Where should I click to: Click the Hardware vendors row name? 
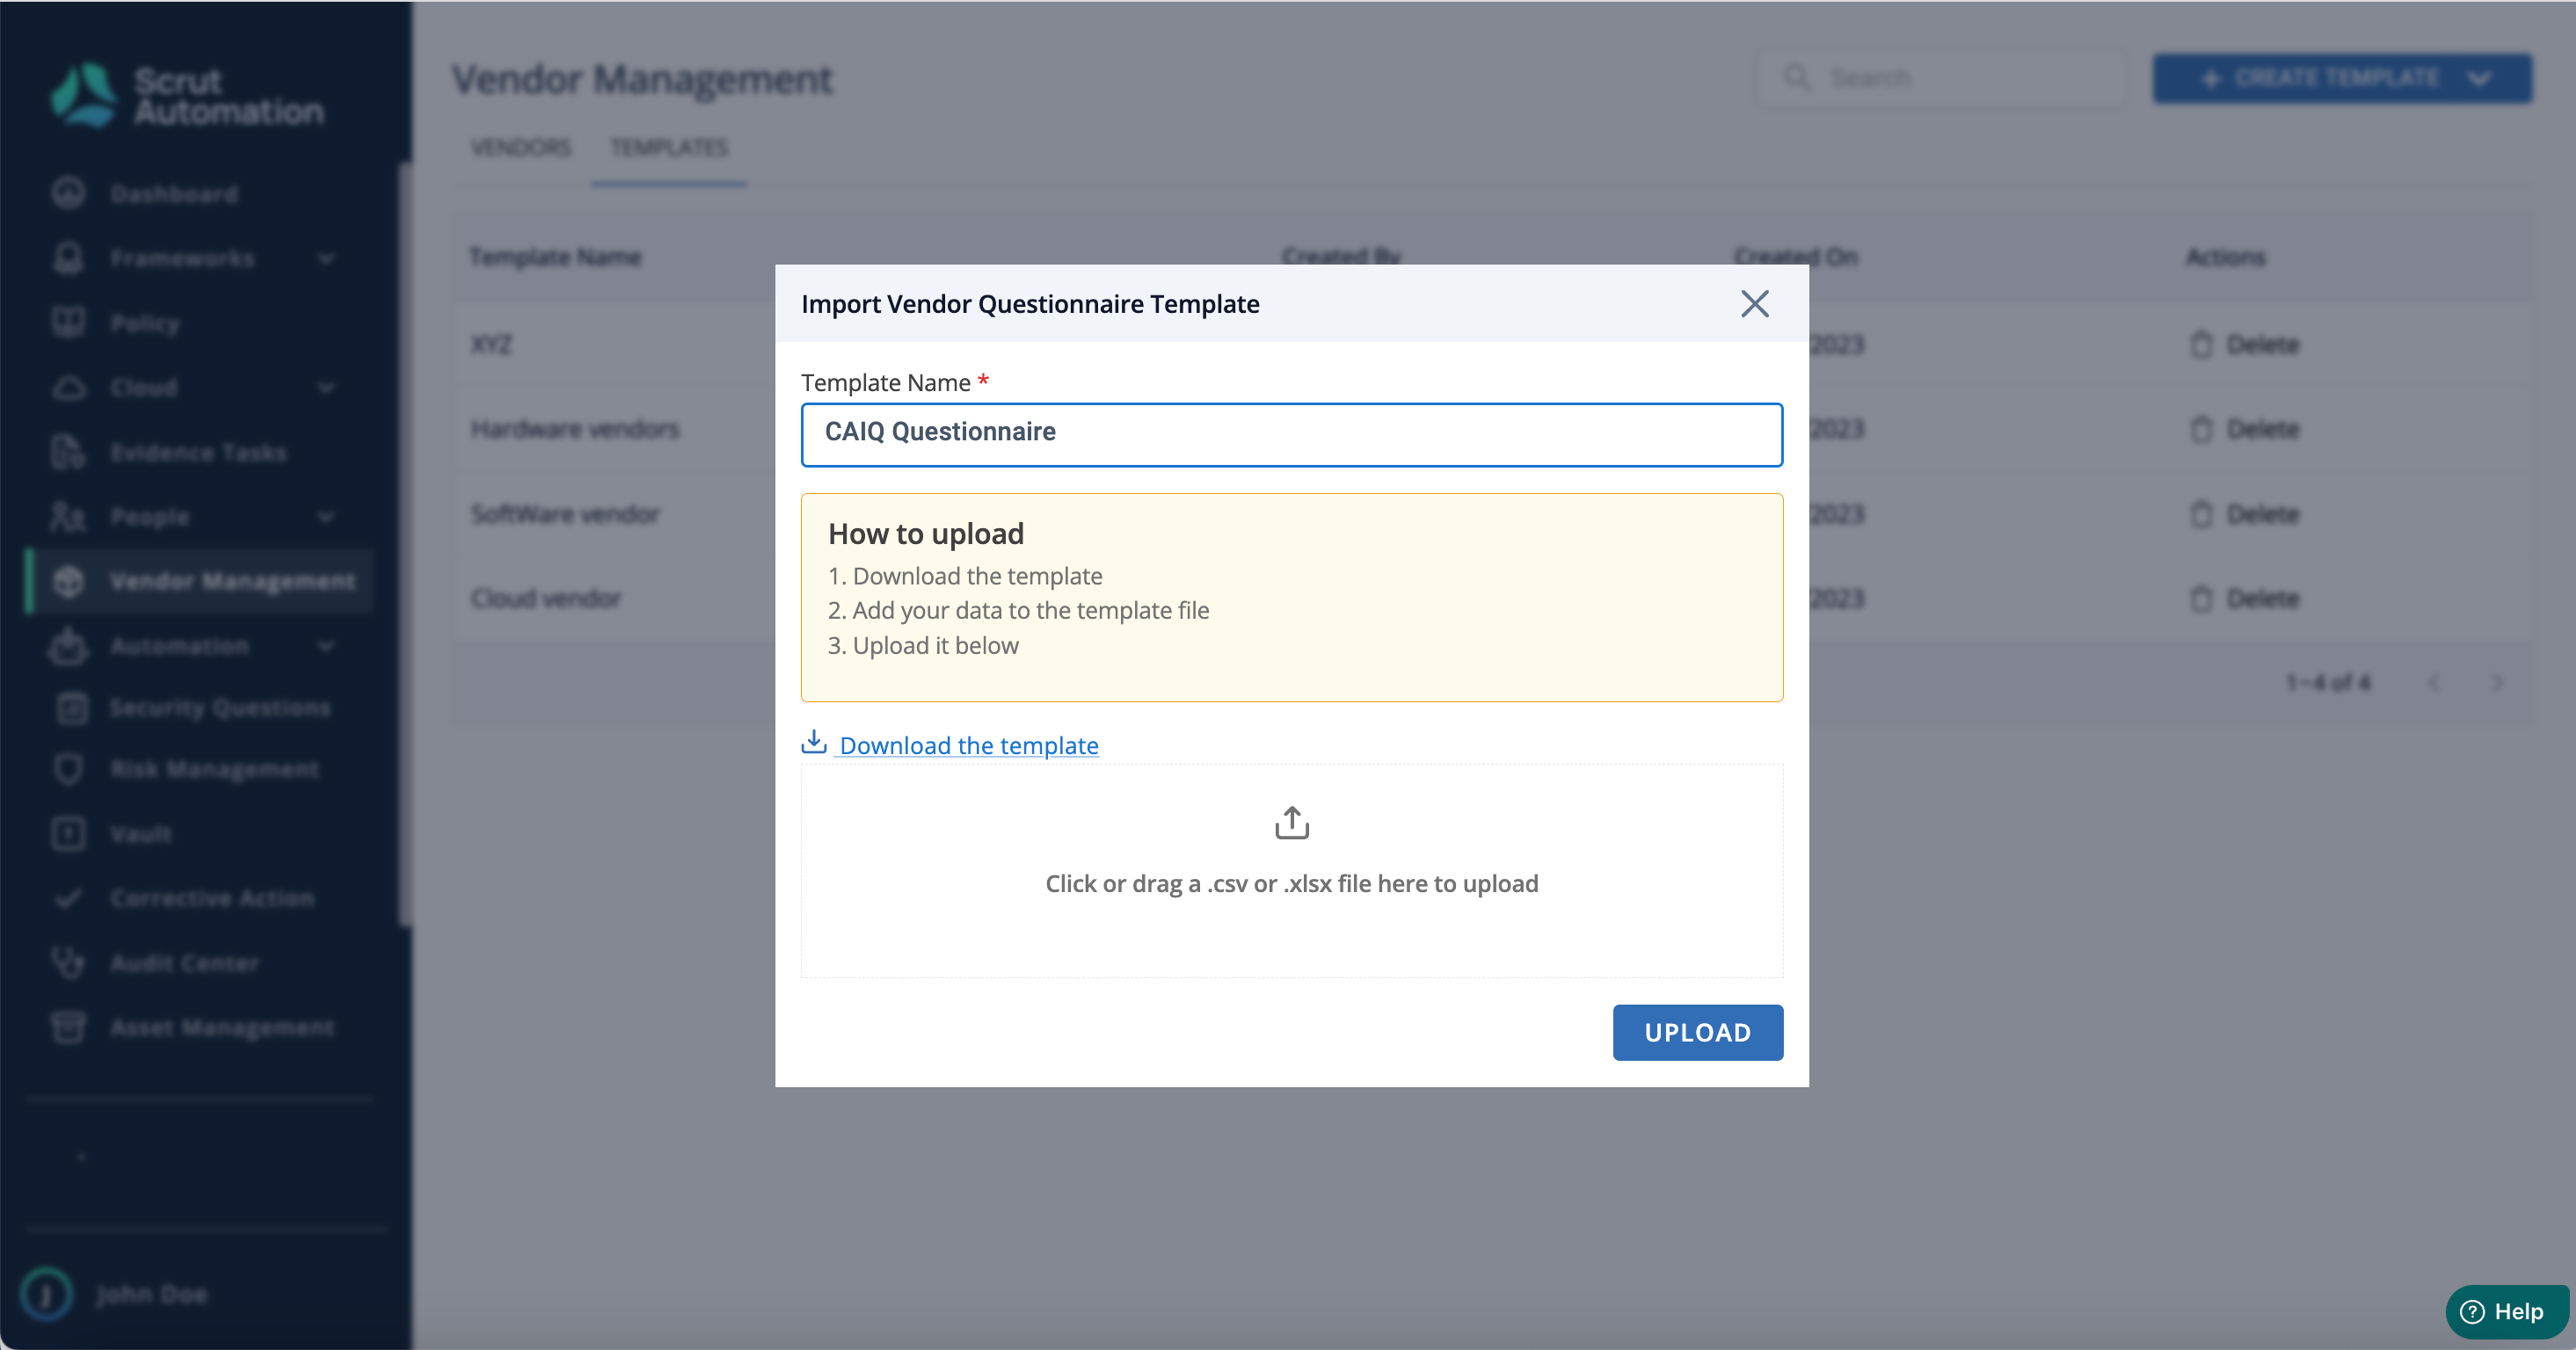[575, 429]
